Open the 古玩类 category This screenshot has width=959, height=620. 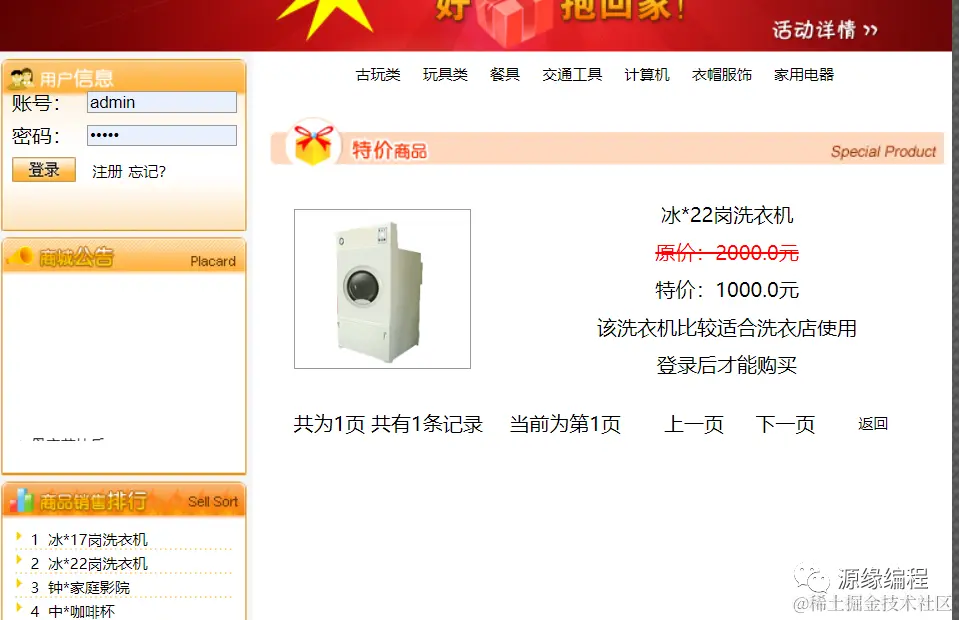(378, 75)
